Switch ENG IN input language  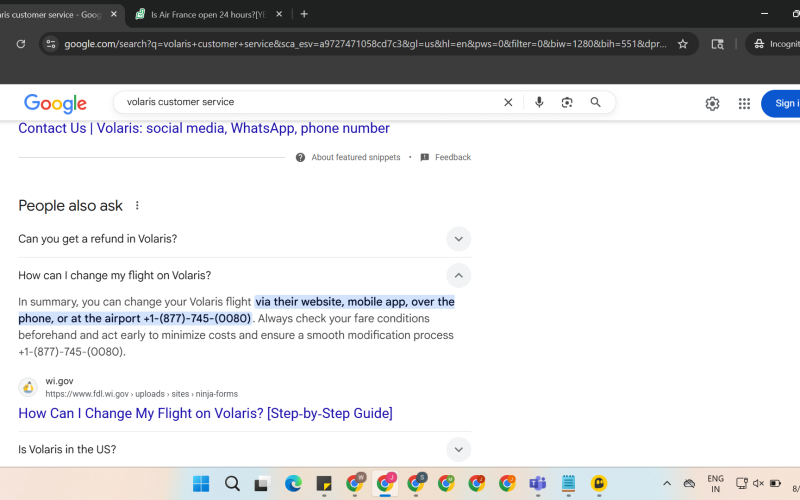click(715, 484)
